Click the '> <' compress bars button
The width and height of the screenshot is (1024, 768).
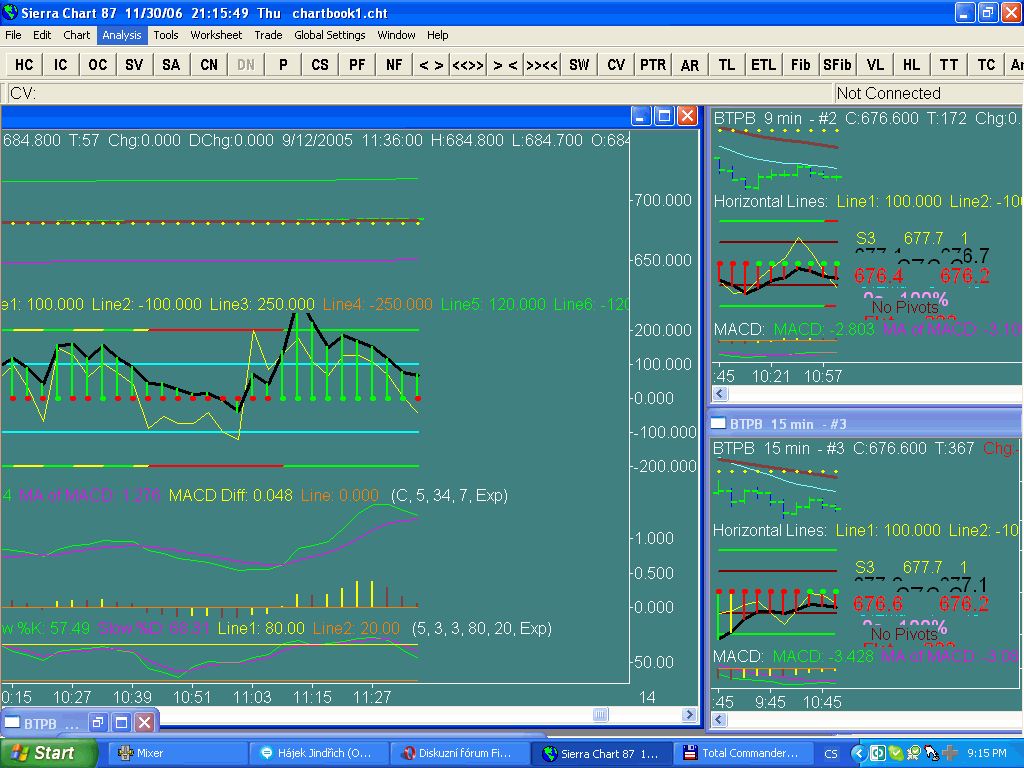(505, 64)
